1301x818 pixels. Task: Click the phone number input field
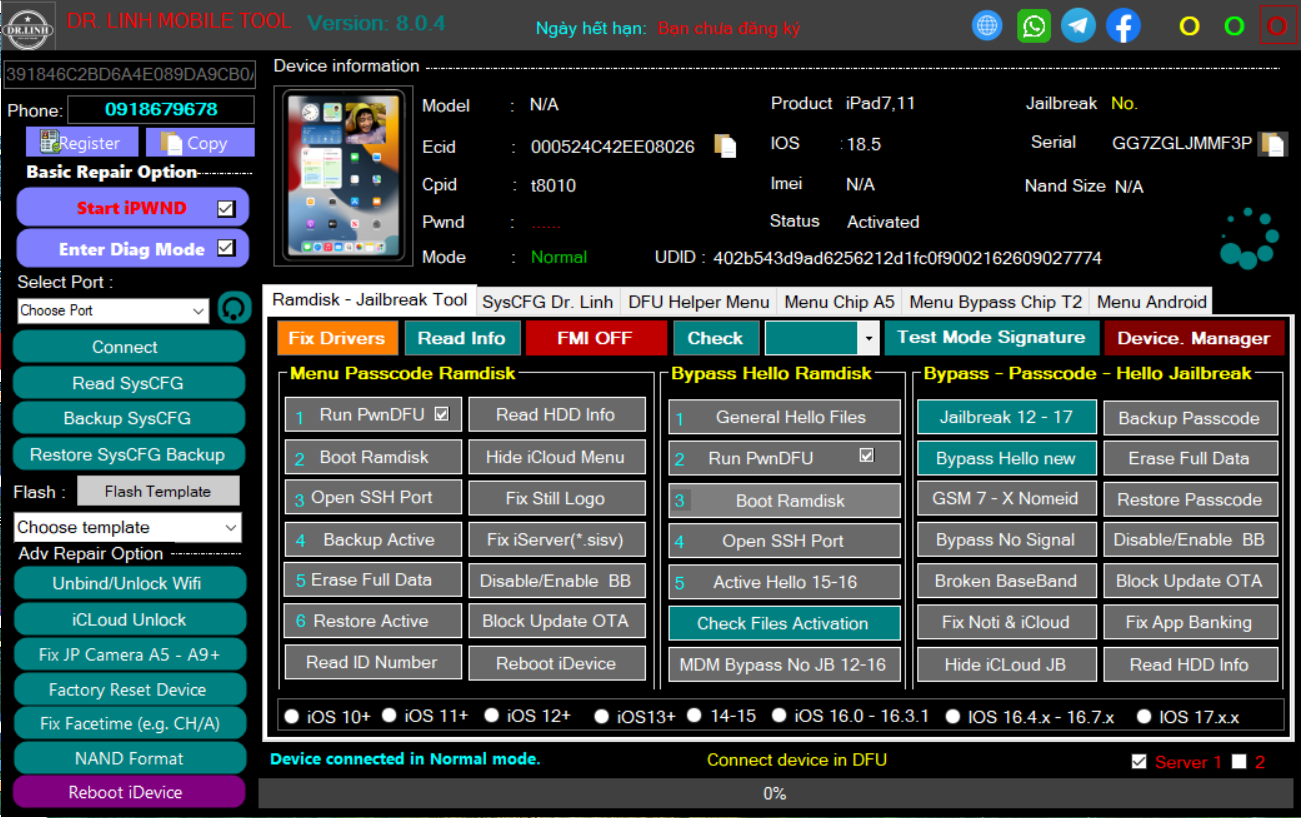click(x=161, y=109)
